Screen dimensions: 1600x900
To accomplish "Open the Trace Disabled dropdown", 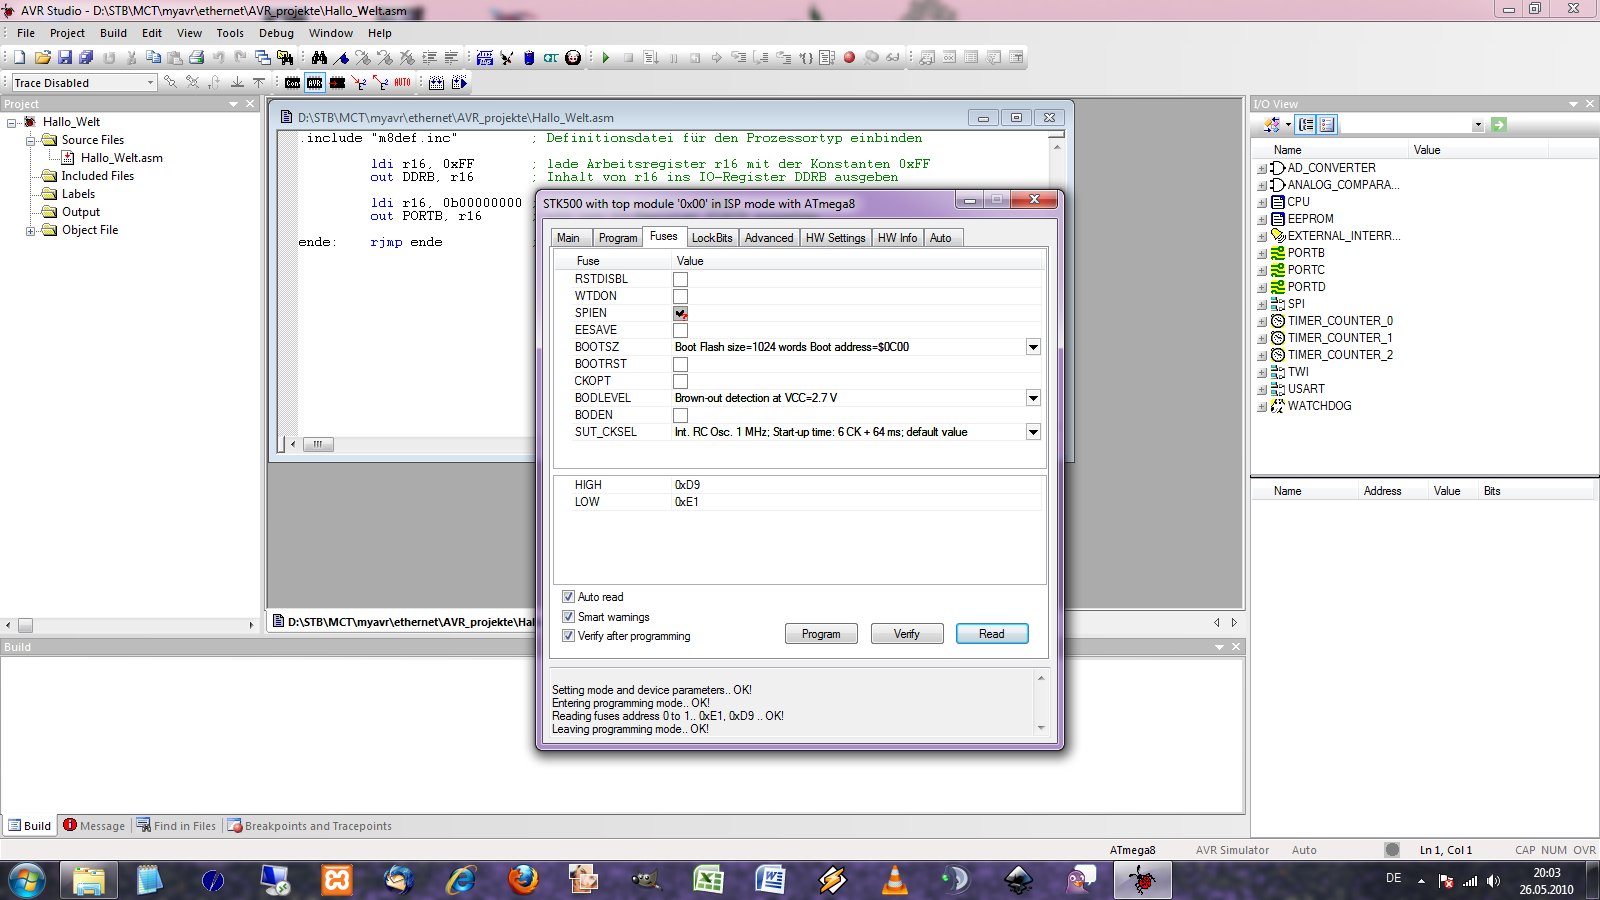I will click(x=151, y=83).
